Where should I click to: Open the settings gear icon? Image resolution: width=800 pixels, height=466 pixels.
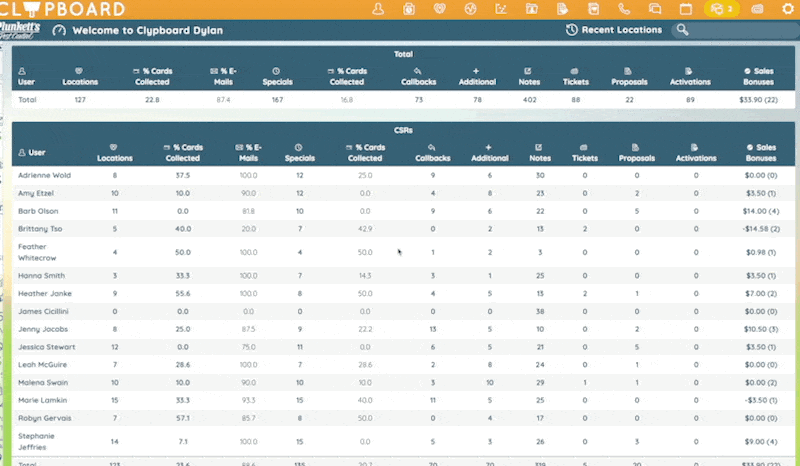788,9
